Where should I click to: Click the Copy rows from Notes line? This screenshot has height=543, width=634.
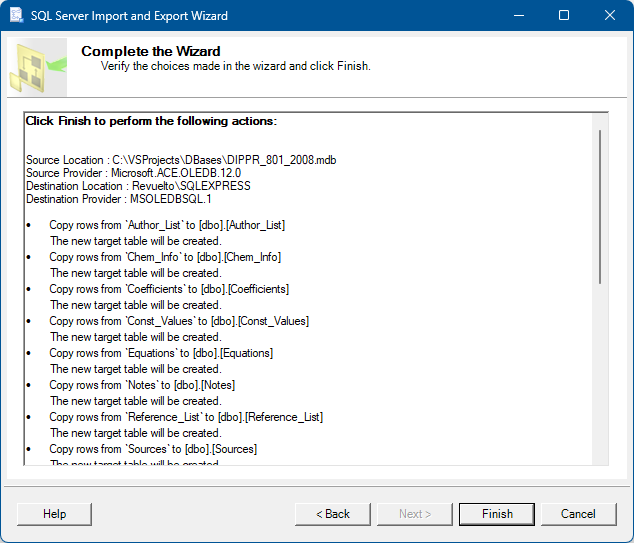click(142, 385)
